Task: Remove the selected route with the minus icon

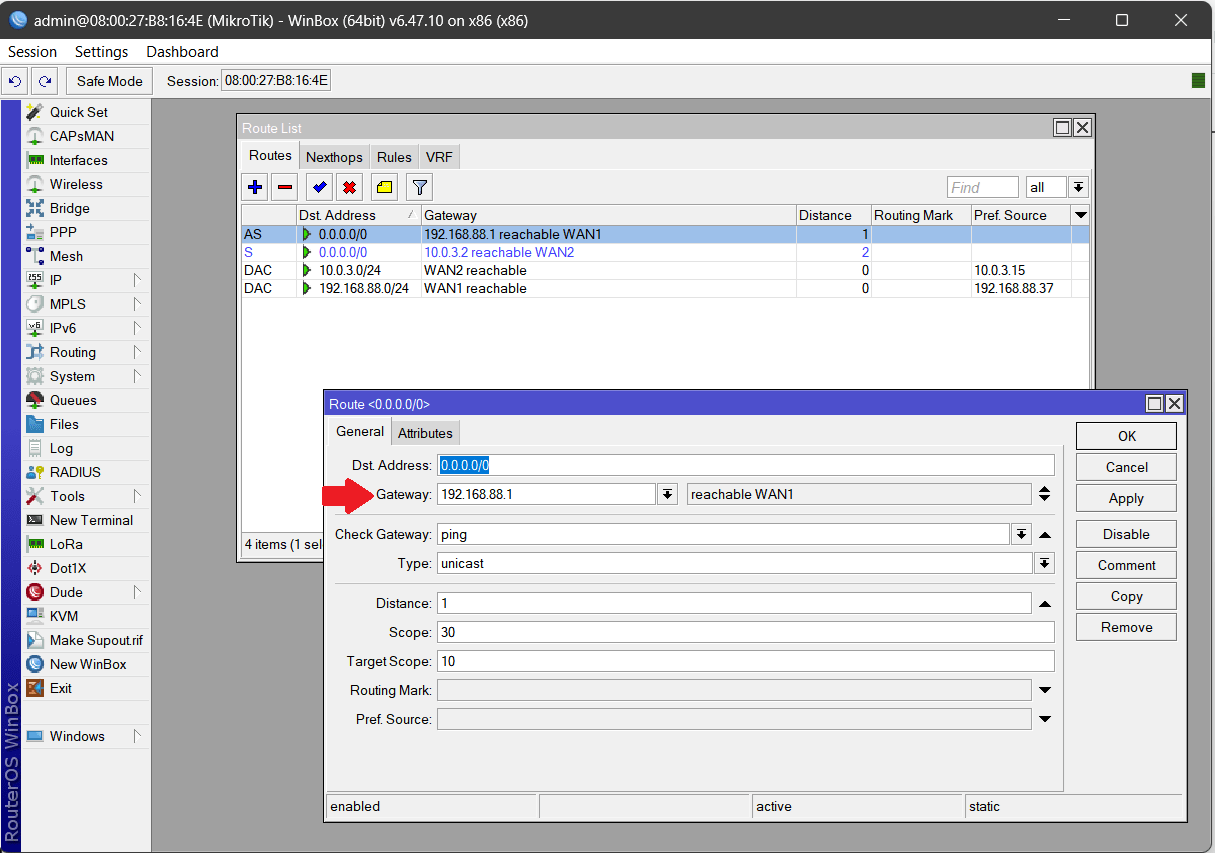Action: 286,187
